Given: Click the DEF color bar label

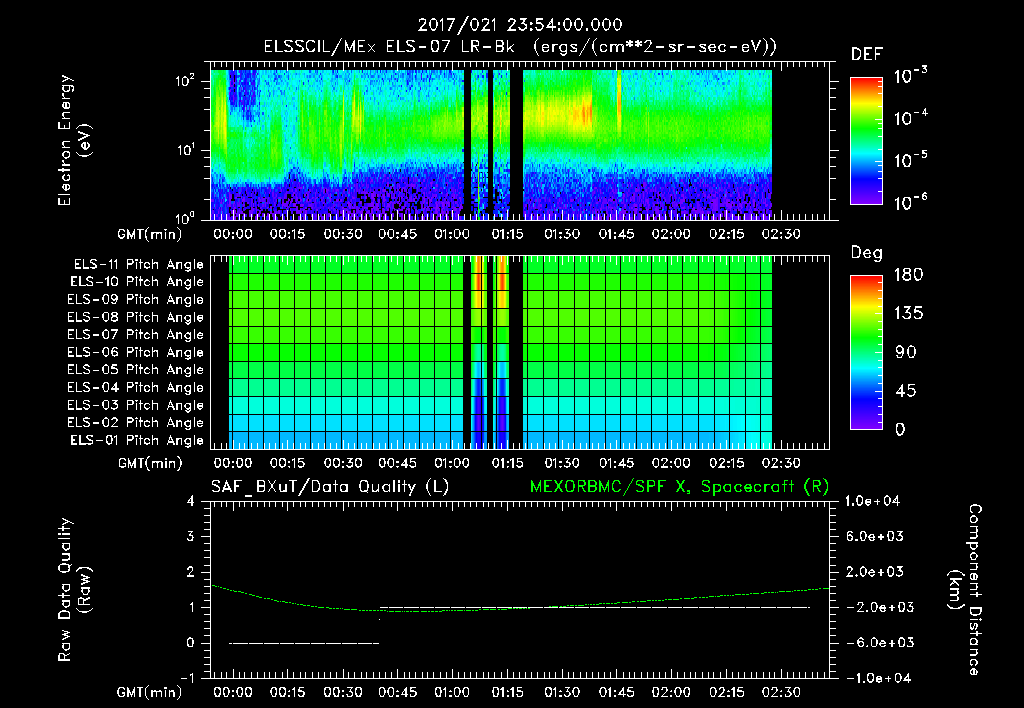Looking at the screenshot, I should tap(867, 55).
